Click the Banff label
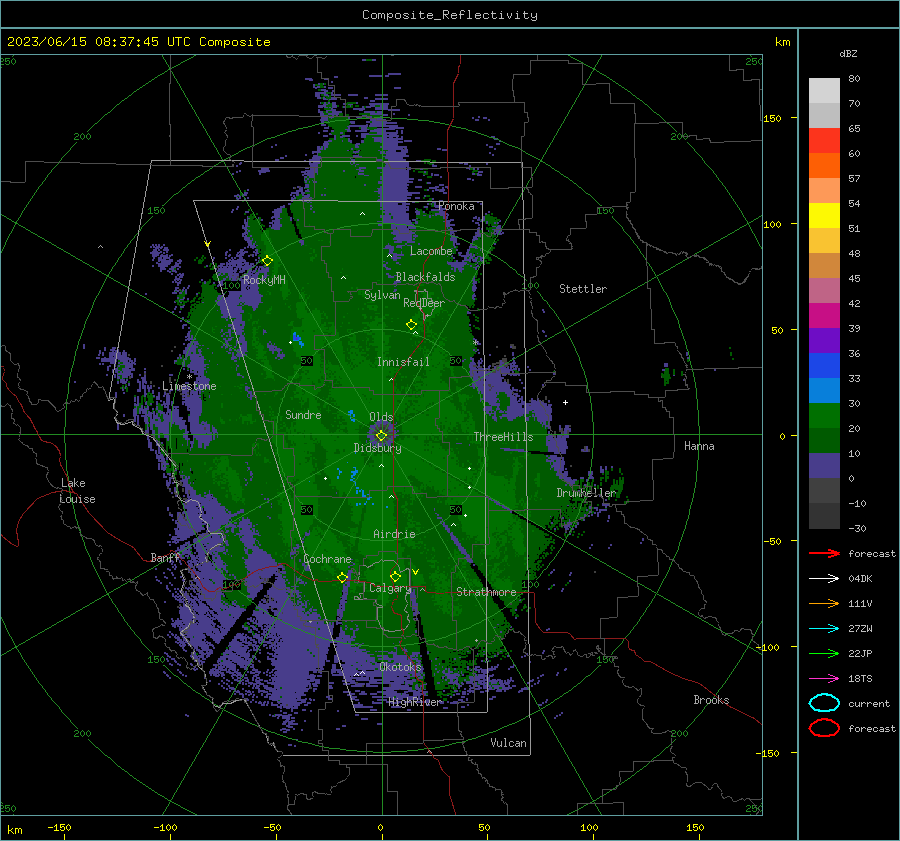This screenshot has height=841, width=900. coord(165,558)
